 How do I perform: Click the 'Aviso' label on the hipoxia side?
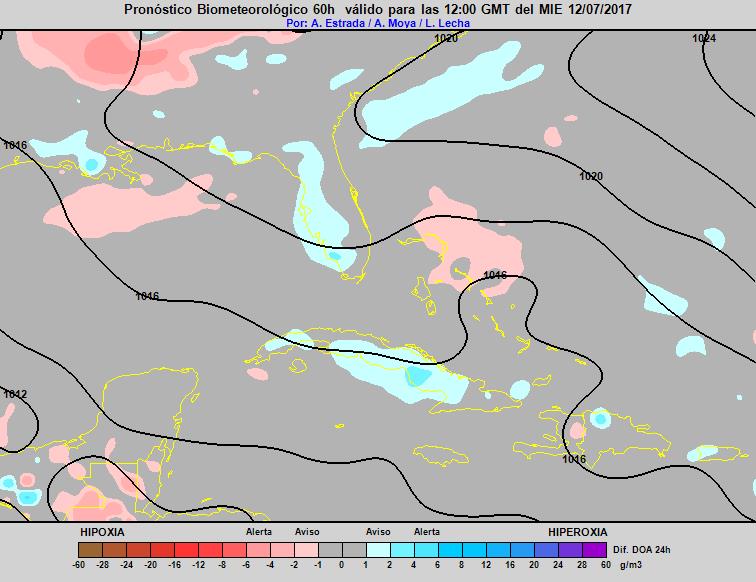307,532
